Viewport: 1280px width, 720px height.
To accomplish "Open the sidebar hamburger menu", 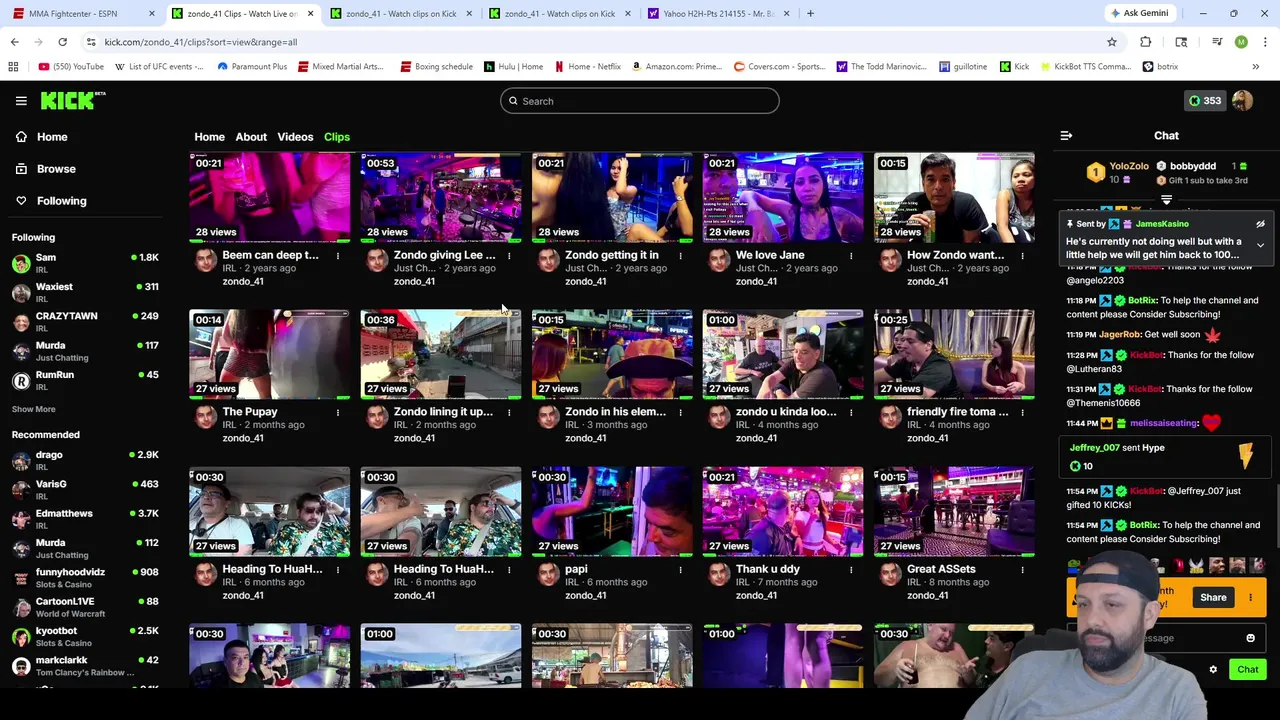I will pyautogui.click(x=21, y=101).
